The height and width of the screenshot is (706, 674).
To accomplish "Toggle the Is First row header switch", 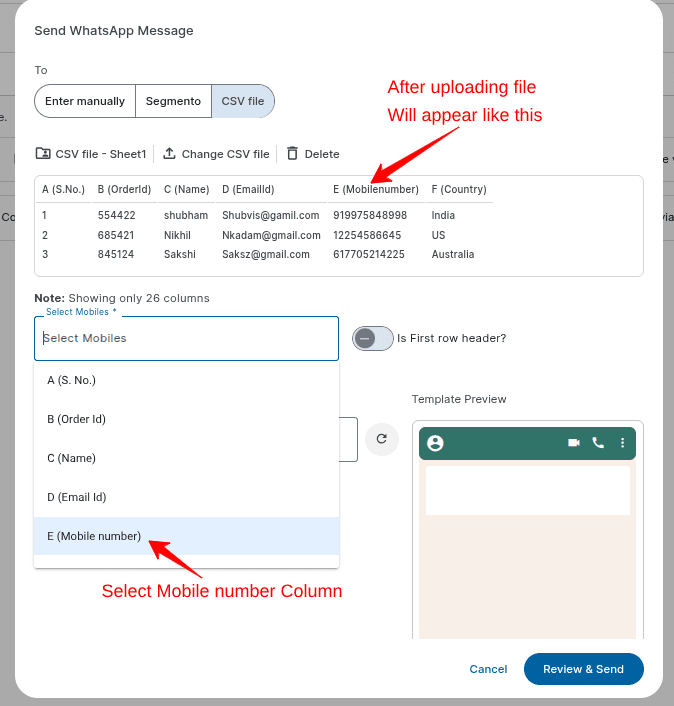I will [x=372, y=338].
